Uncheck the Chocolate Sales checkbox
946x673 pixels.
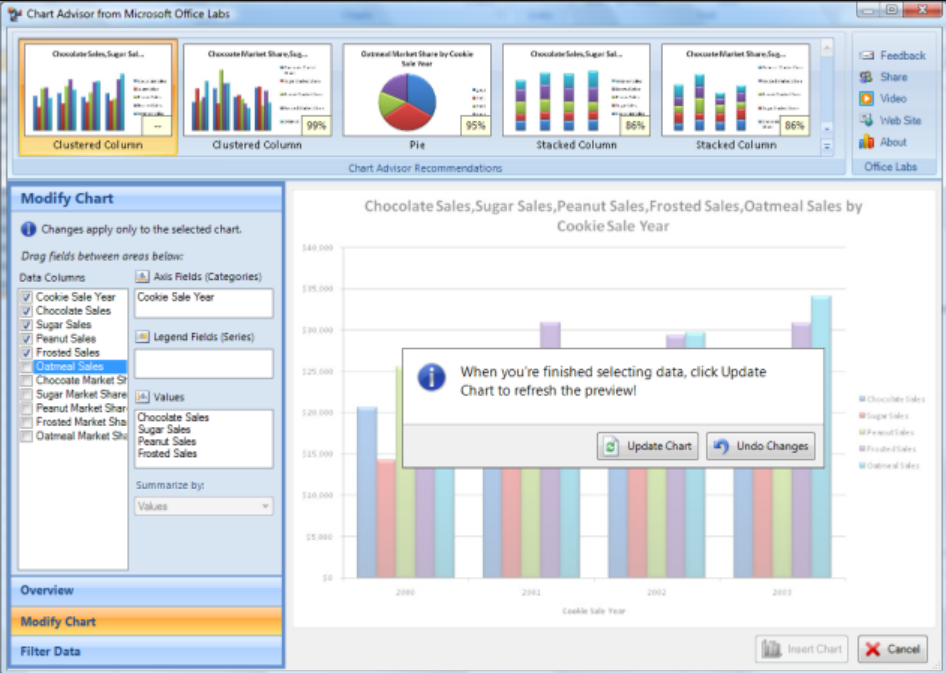point(27,311)
